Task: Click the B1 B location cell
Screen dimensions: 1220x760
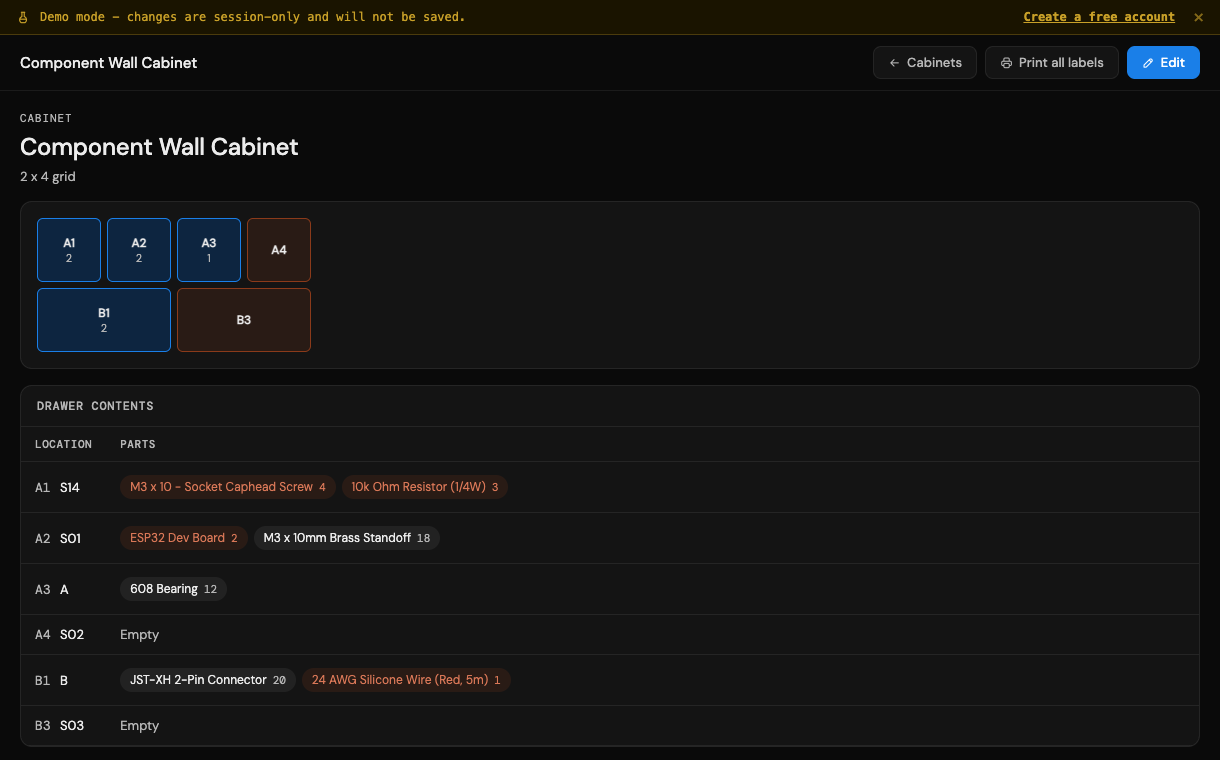Action: 52,680
